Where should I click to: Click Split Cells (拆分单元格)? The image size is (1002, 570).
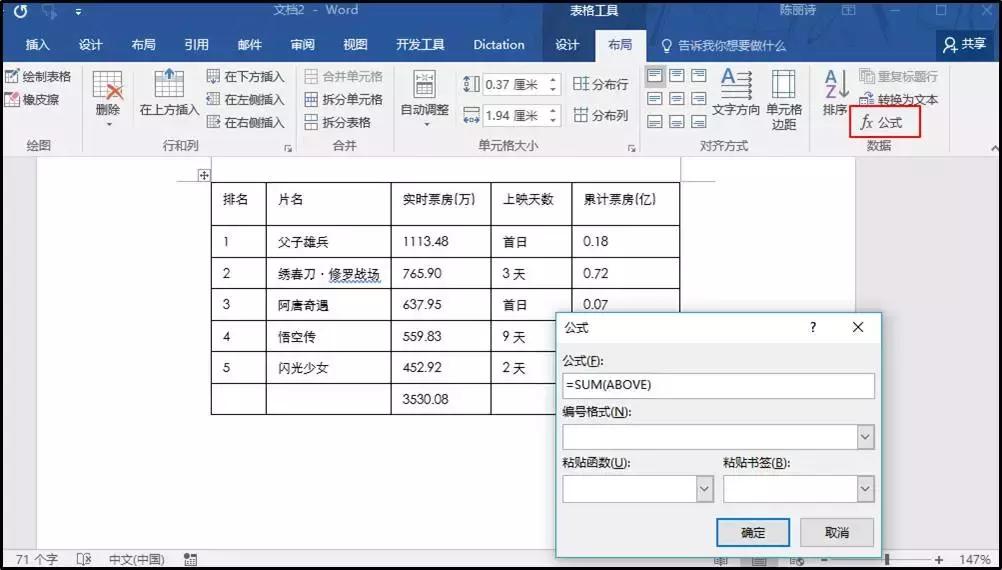(344, 100)
